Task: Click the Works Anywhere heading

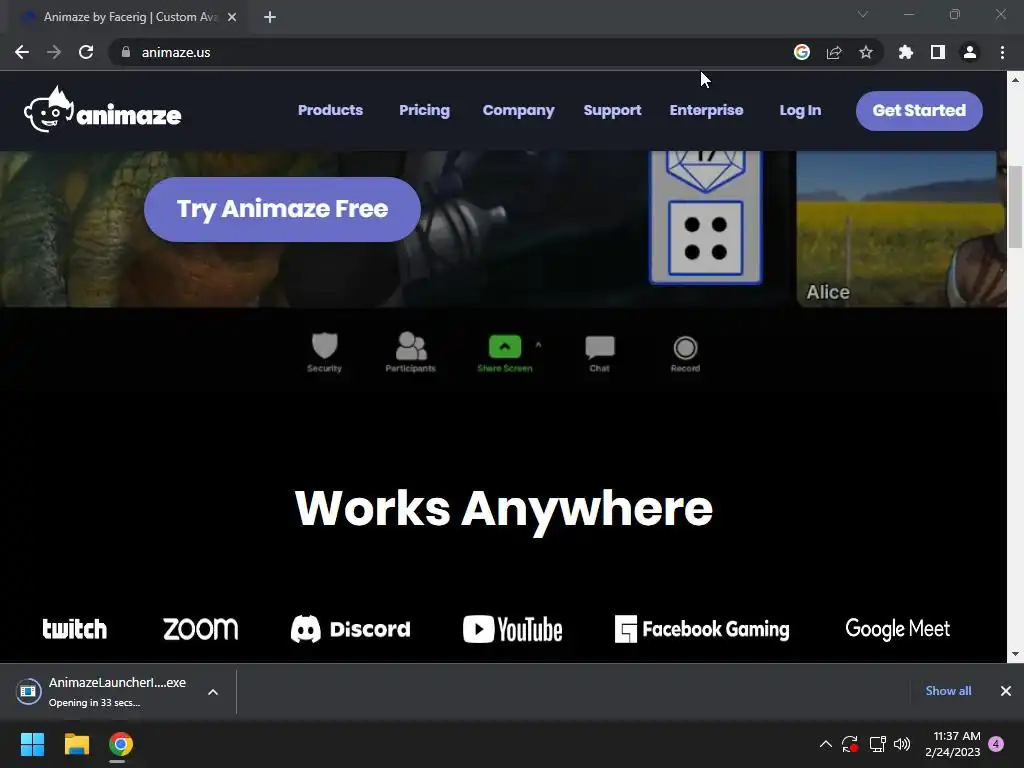Action: pyautogui.click(x=504, y=509)
